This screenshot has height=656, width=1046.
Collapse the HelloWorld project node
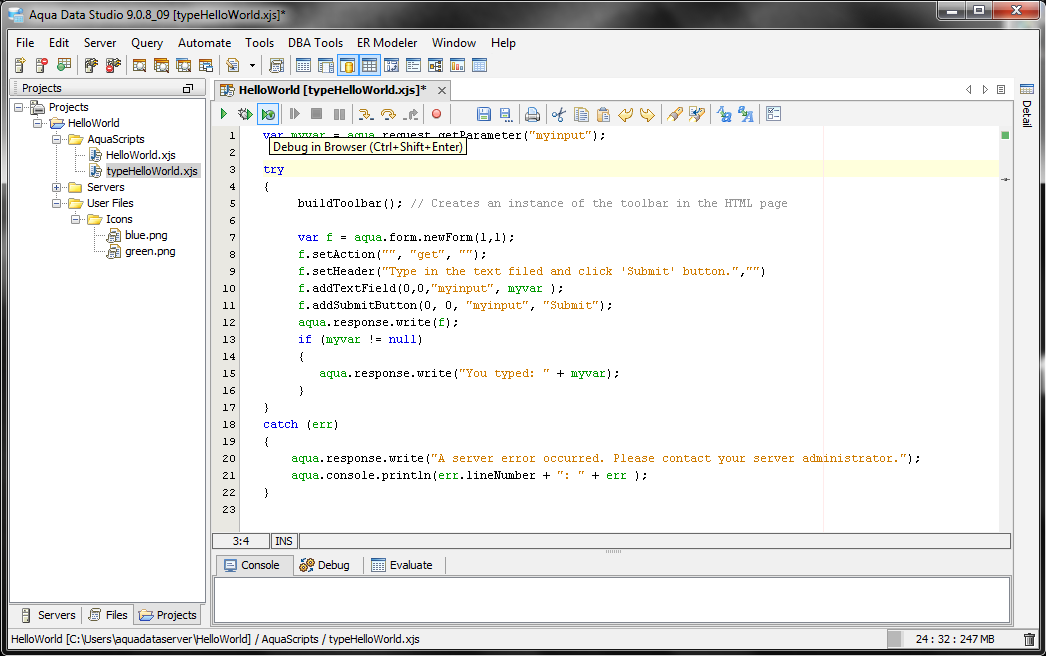pyautogui.click(x=38, y=123)
